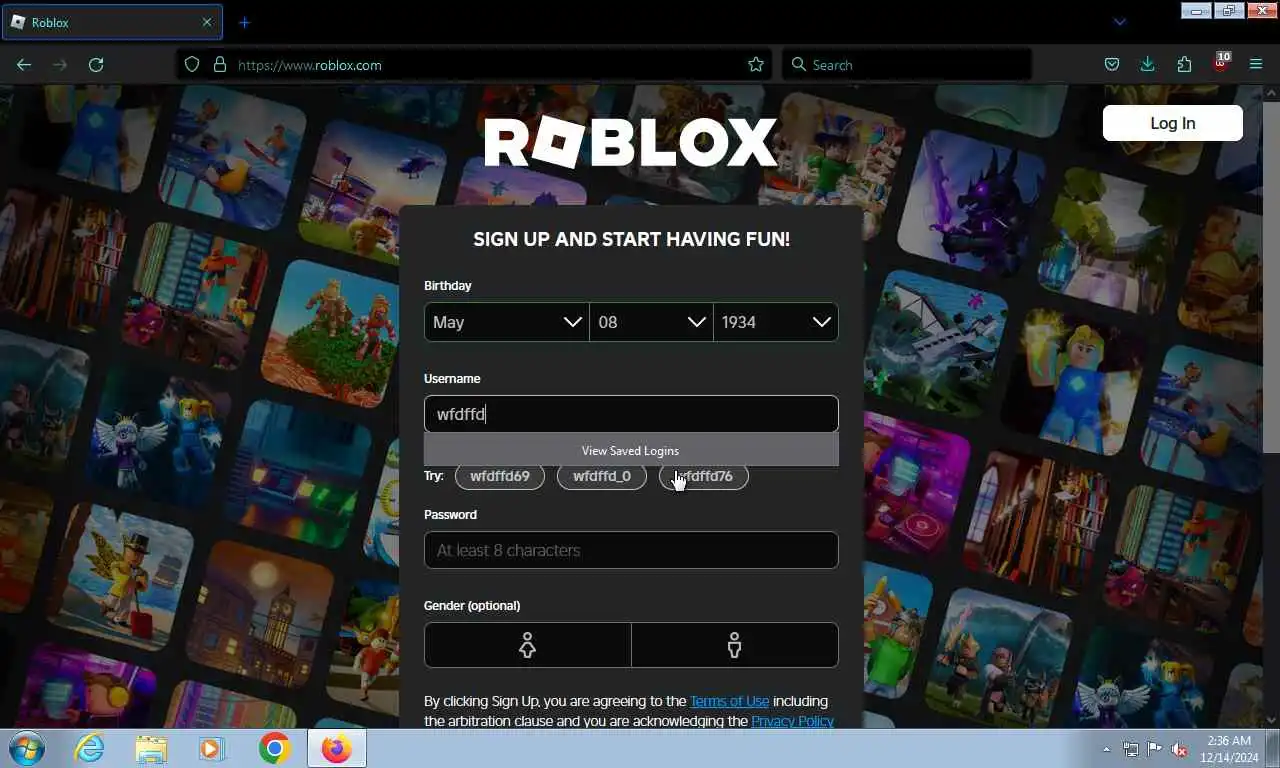Open the Firefox downloads panel
Viewport: 1280px width, 768px height.
[1148, 64]
